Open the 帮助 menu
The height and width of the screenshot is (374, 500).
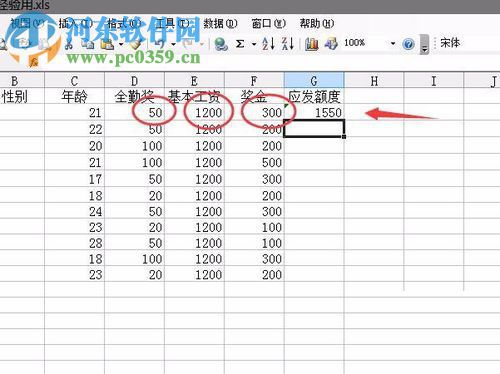coord(317,23)
